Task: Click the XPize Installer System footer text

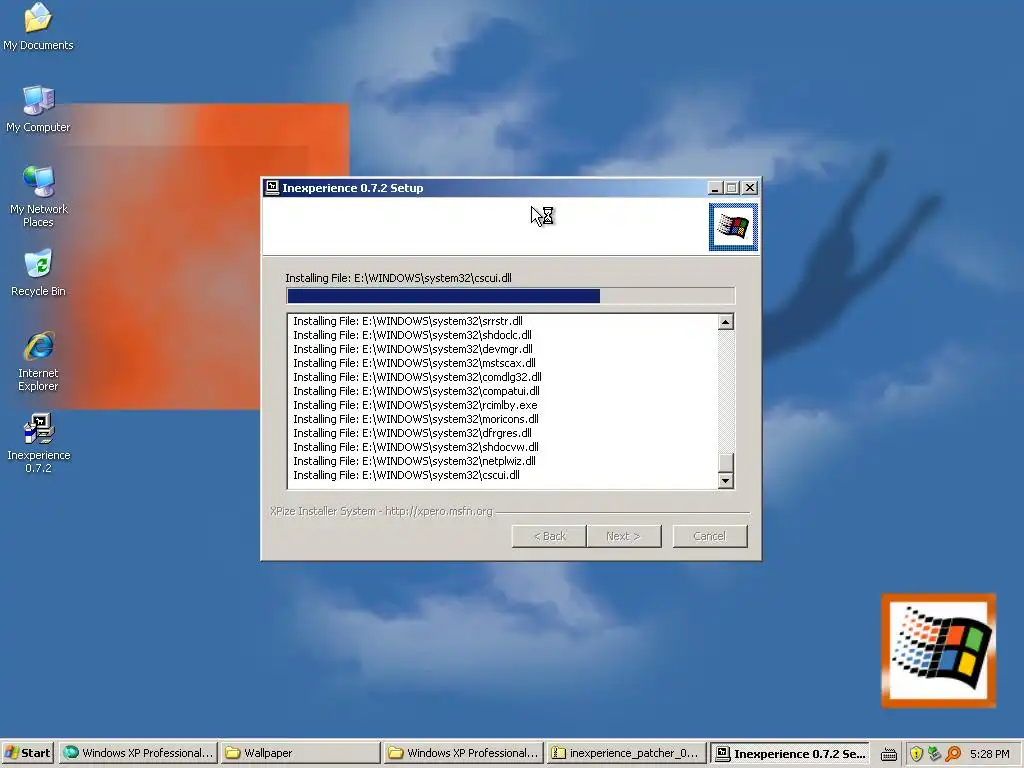Action: click(x=381, y=511)
